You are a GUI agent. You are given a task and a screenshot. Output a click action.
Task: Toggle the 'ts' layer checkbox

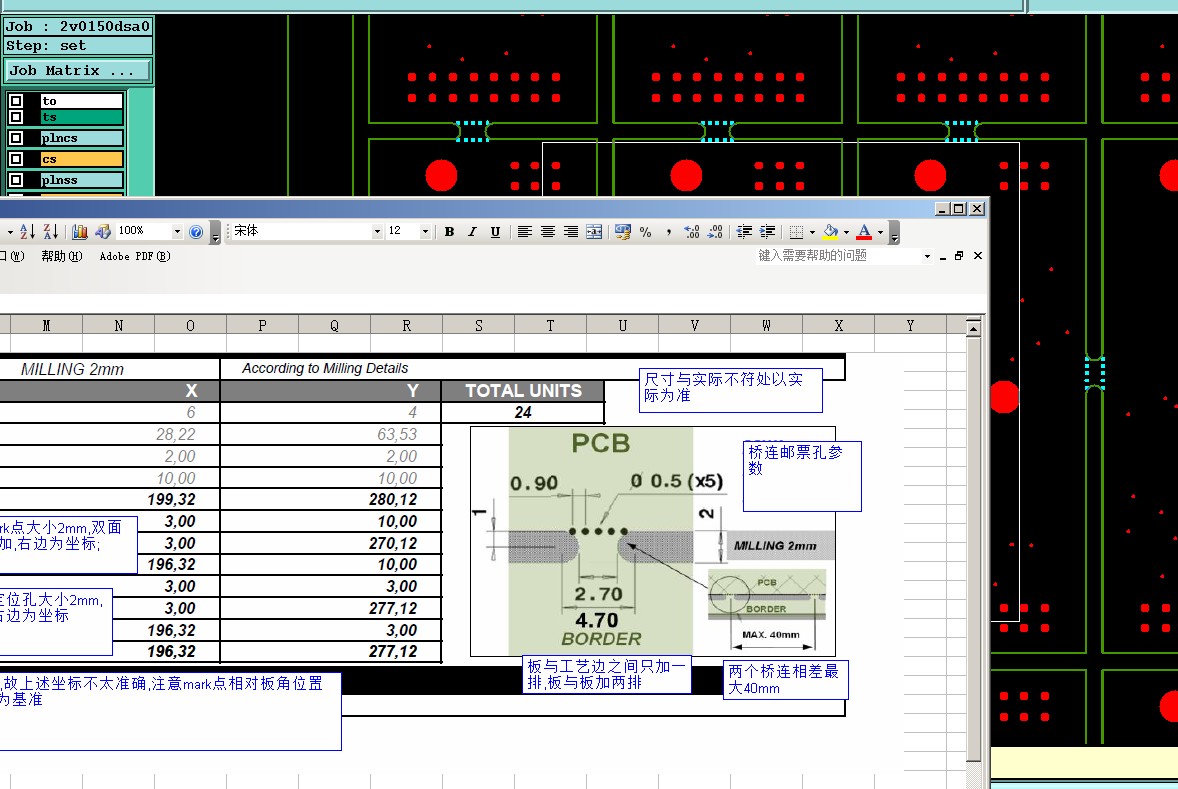pyautogui.click(x=16, y=117)
